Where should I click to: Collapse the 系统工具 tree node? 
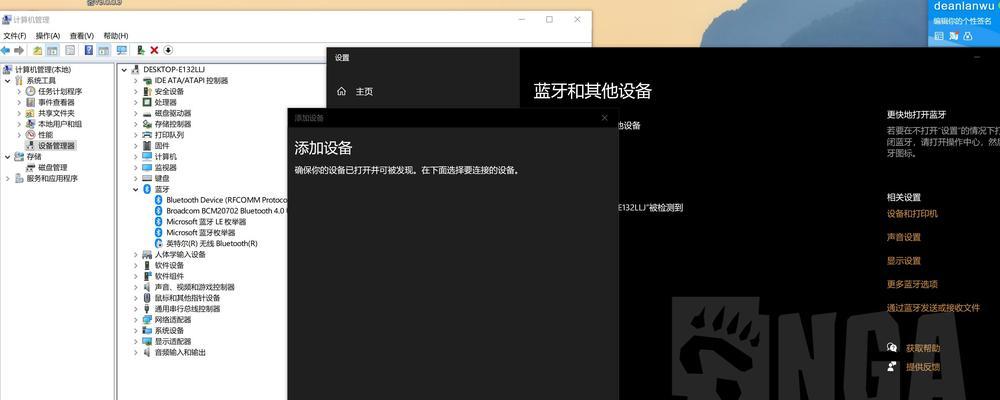pos(8,80)
